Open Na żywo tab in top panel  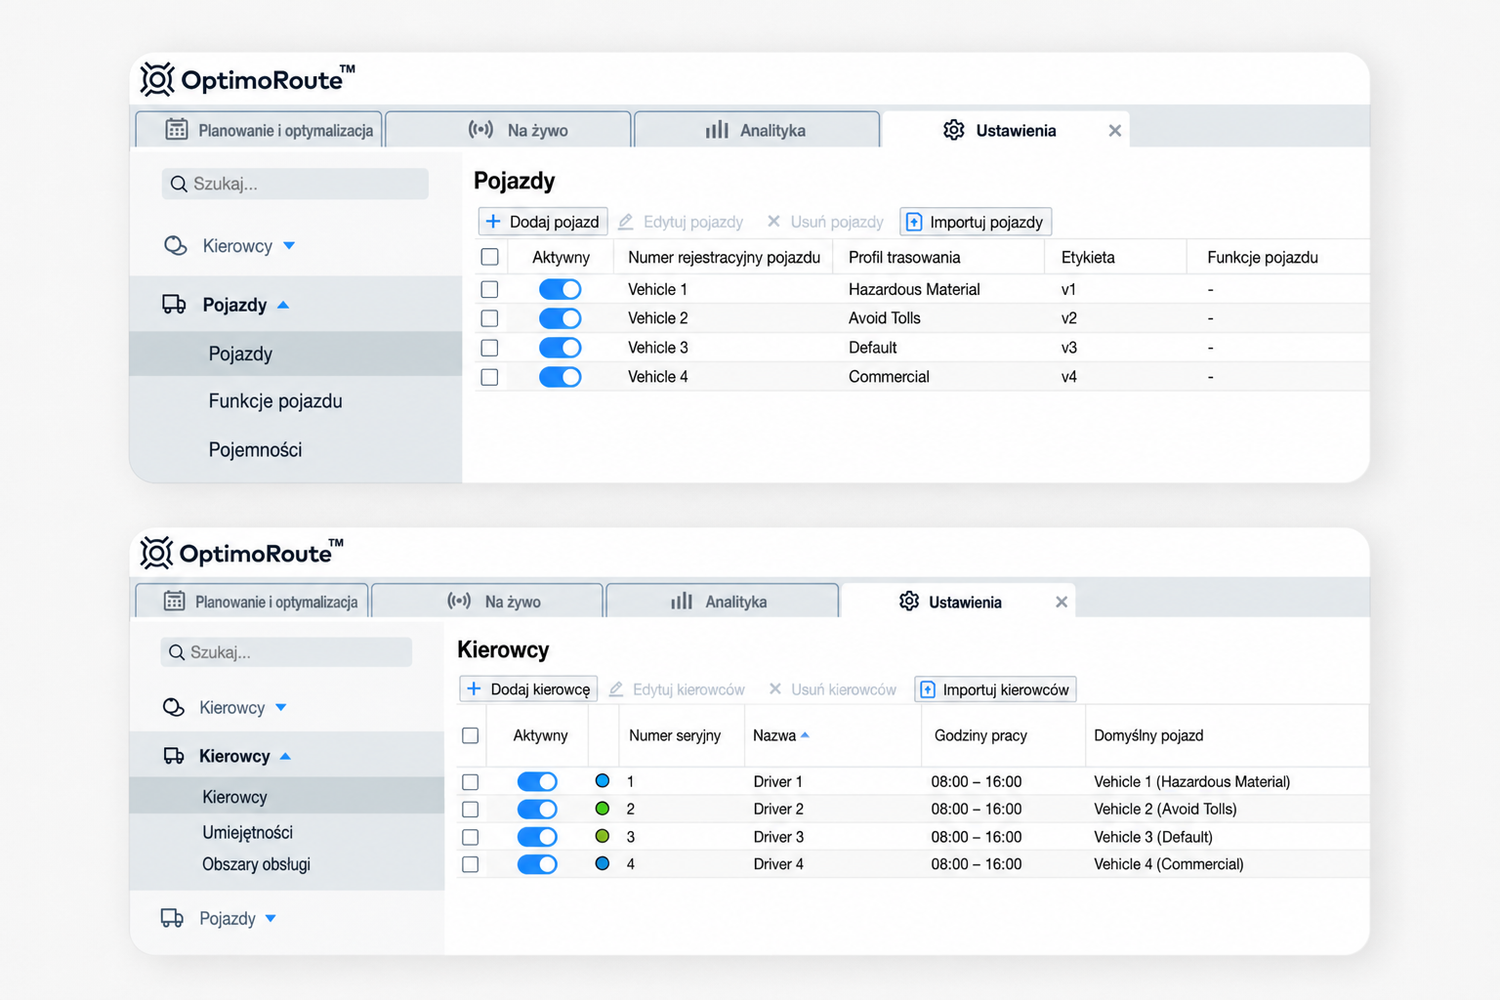tap(508, 129)
